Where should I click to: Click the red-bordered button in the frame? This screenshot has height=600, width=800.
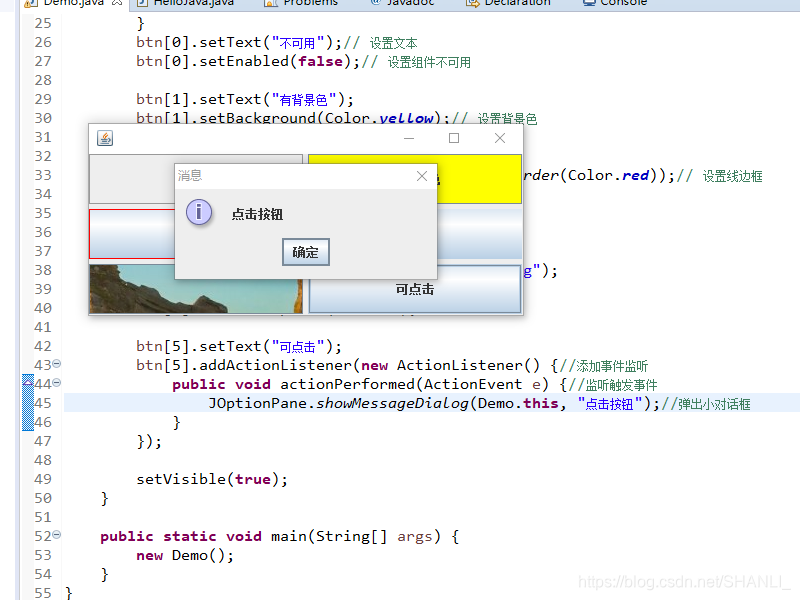point(132,234)
